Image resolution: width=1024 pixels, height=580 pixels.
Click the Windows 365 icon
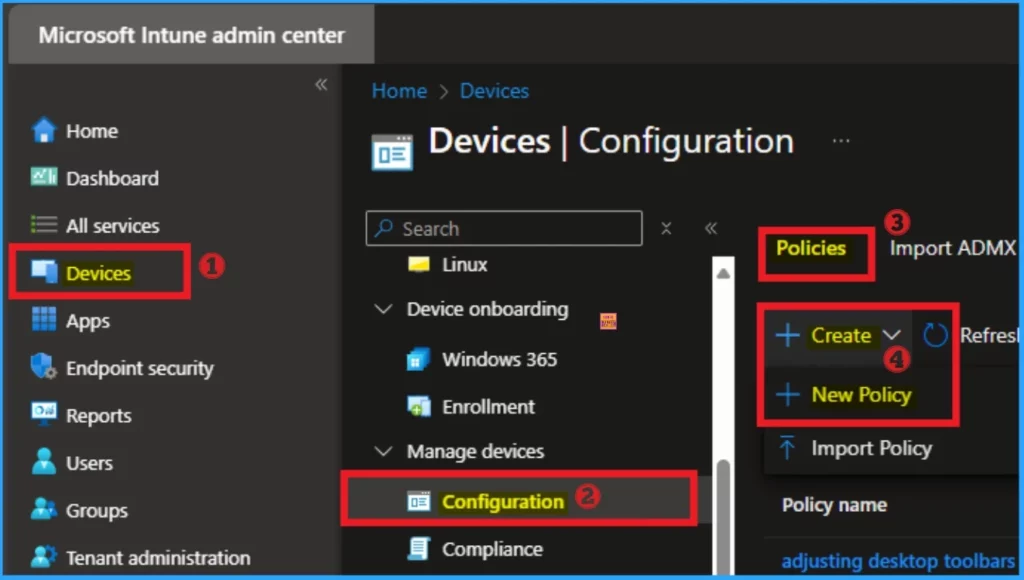(x=419, y=359)
